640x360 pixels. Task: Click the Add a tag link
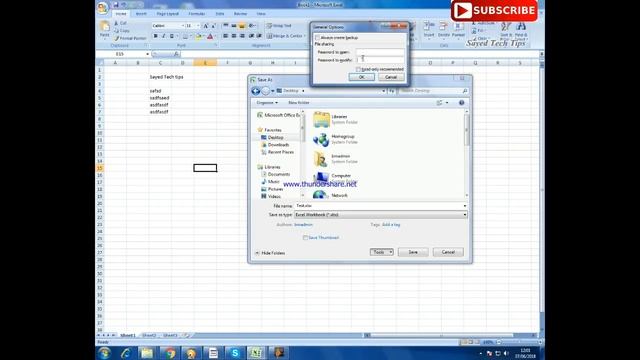click(391, 225)
